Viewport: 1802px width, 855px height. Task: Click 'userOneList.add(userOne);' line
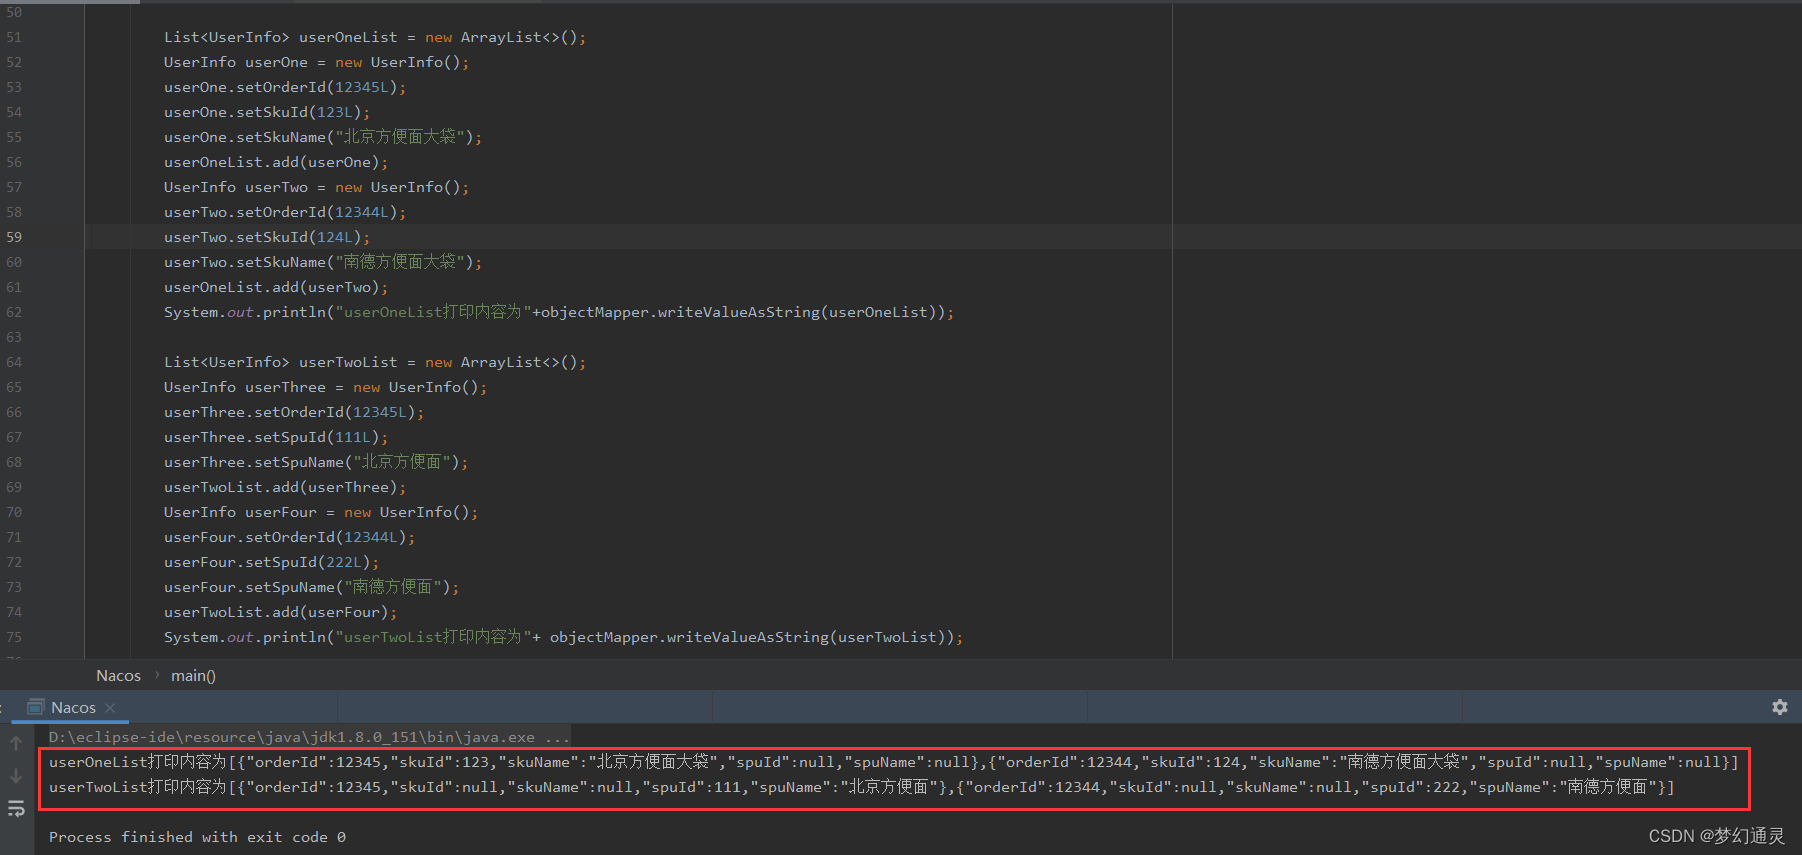click(x=276, y=162)
